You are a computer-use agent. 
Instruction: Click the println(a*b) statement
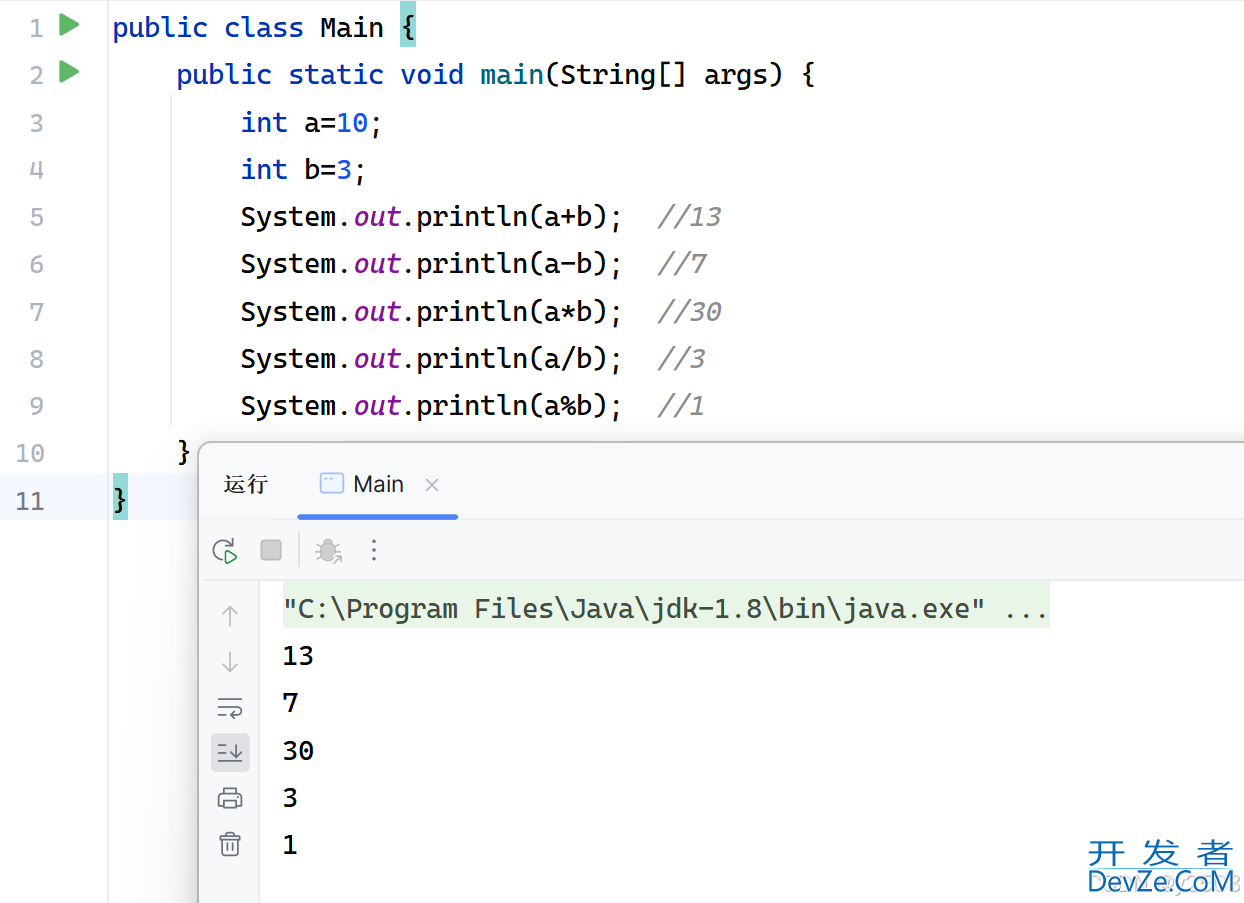pyautogui.click(x=432, y=312)
